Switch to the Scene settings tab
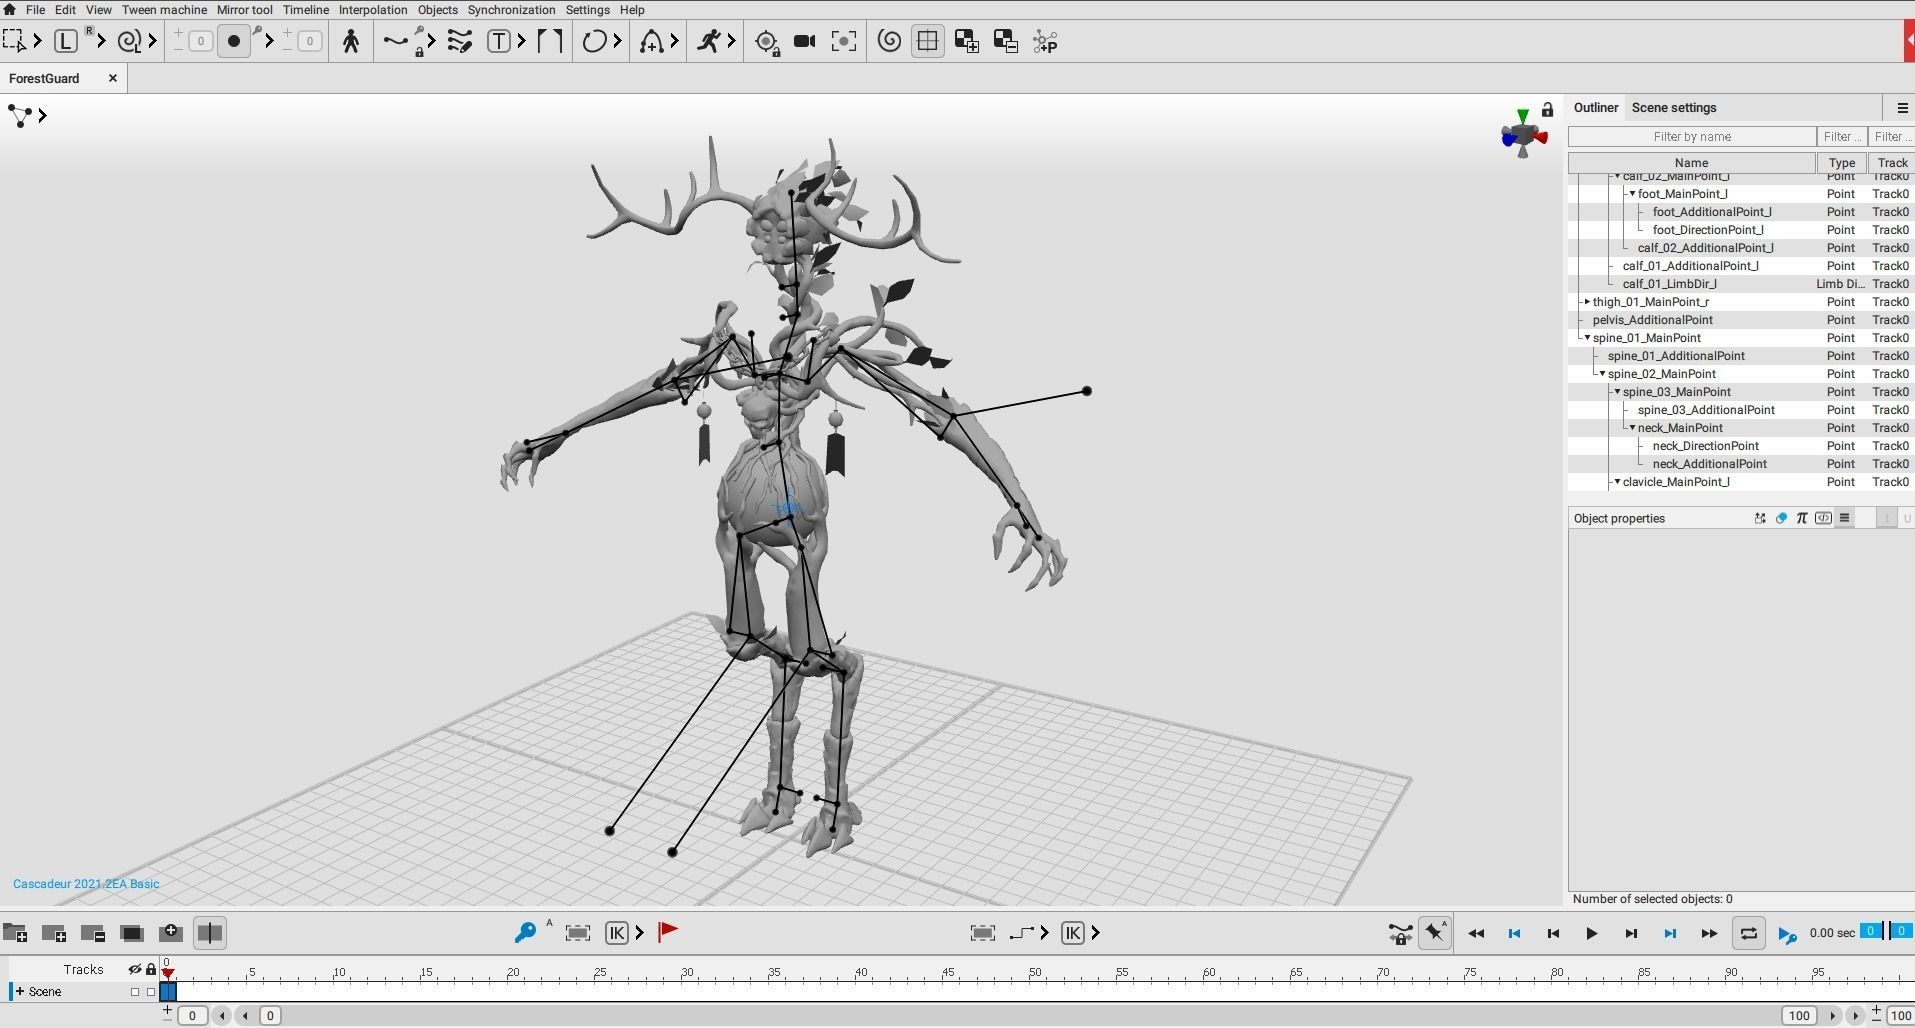 click(1674, 108)
